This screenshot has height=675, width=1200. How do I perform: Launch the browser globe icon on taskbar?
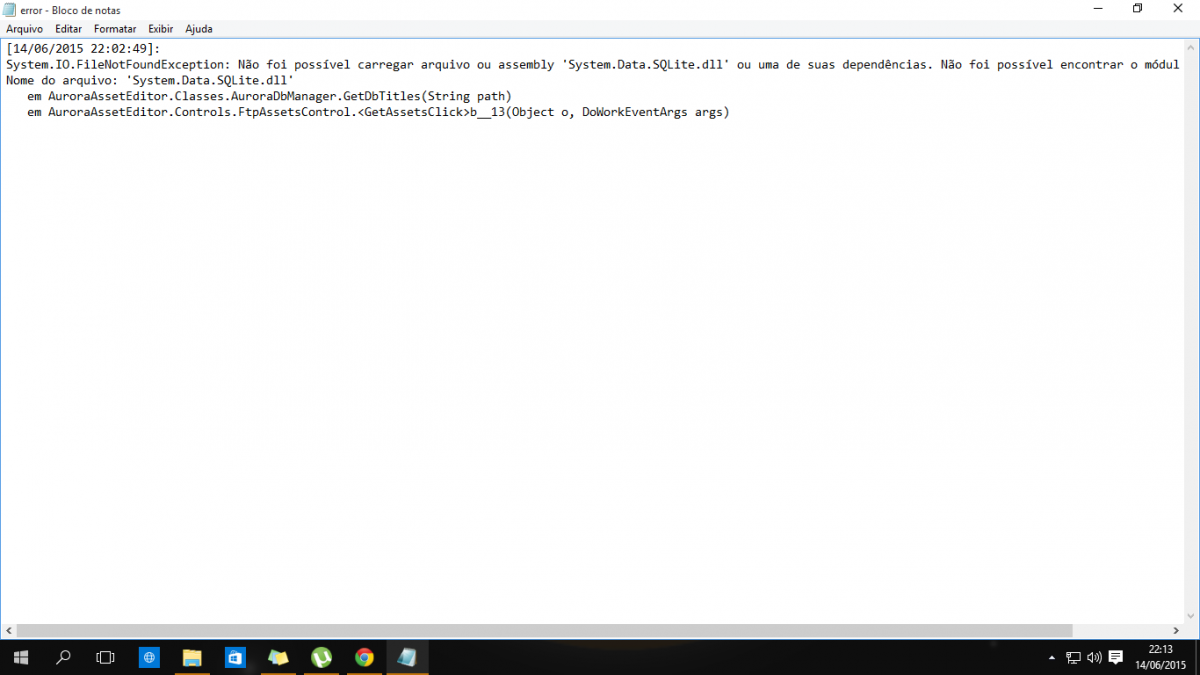point(150,658)
